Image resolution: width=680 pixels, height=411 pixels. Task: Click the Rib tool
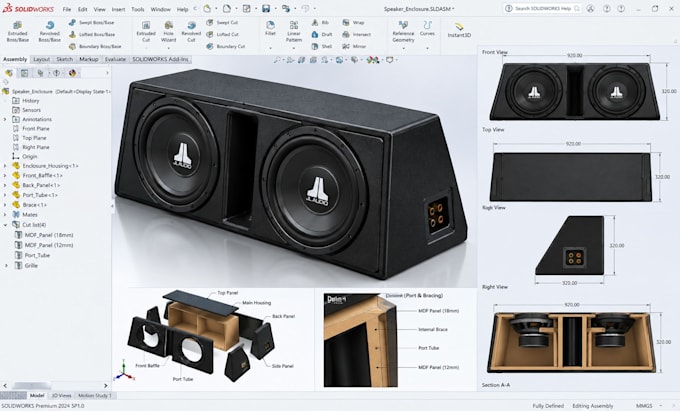click(x=320, y=22)
